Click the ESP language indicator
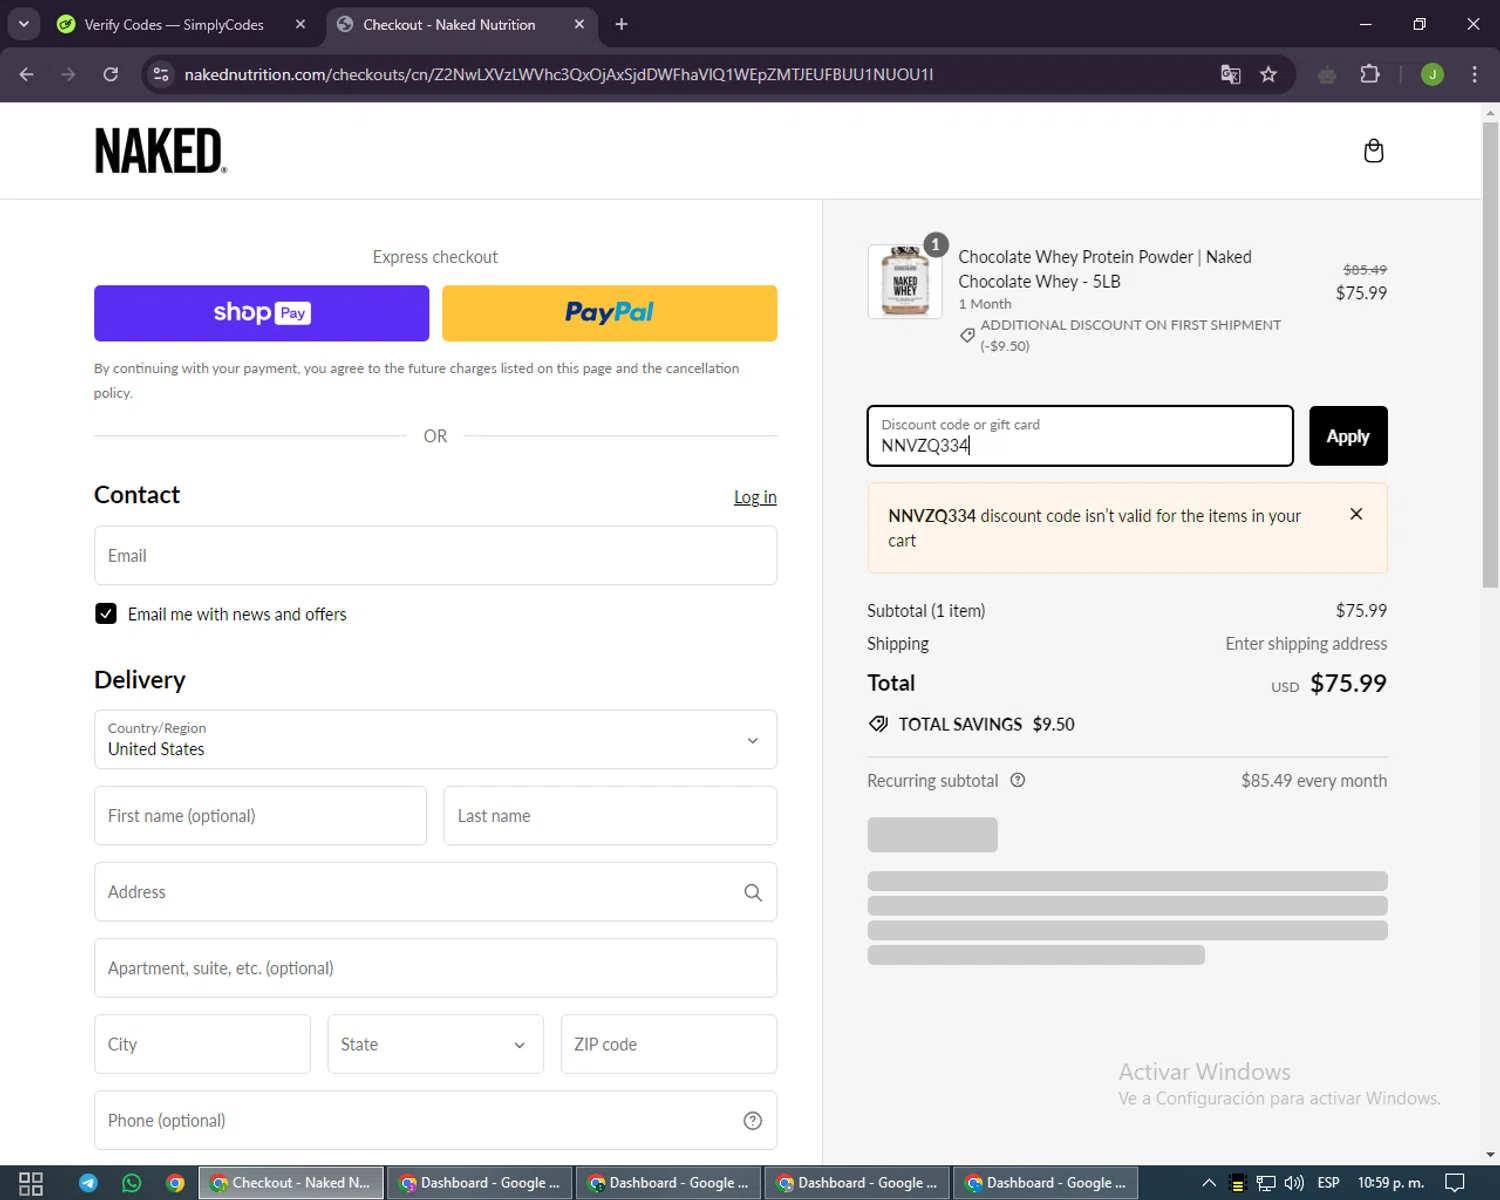Image resolution: width=1500 pixels, height=1200 pixels. coord(1328,1183)
